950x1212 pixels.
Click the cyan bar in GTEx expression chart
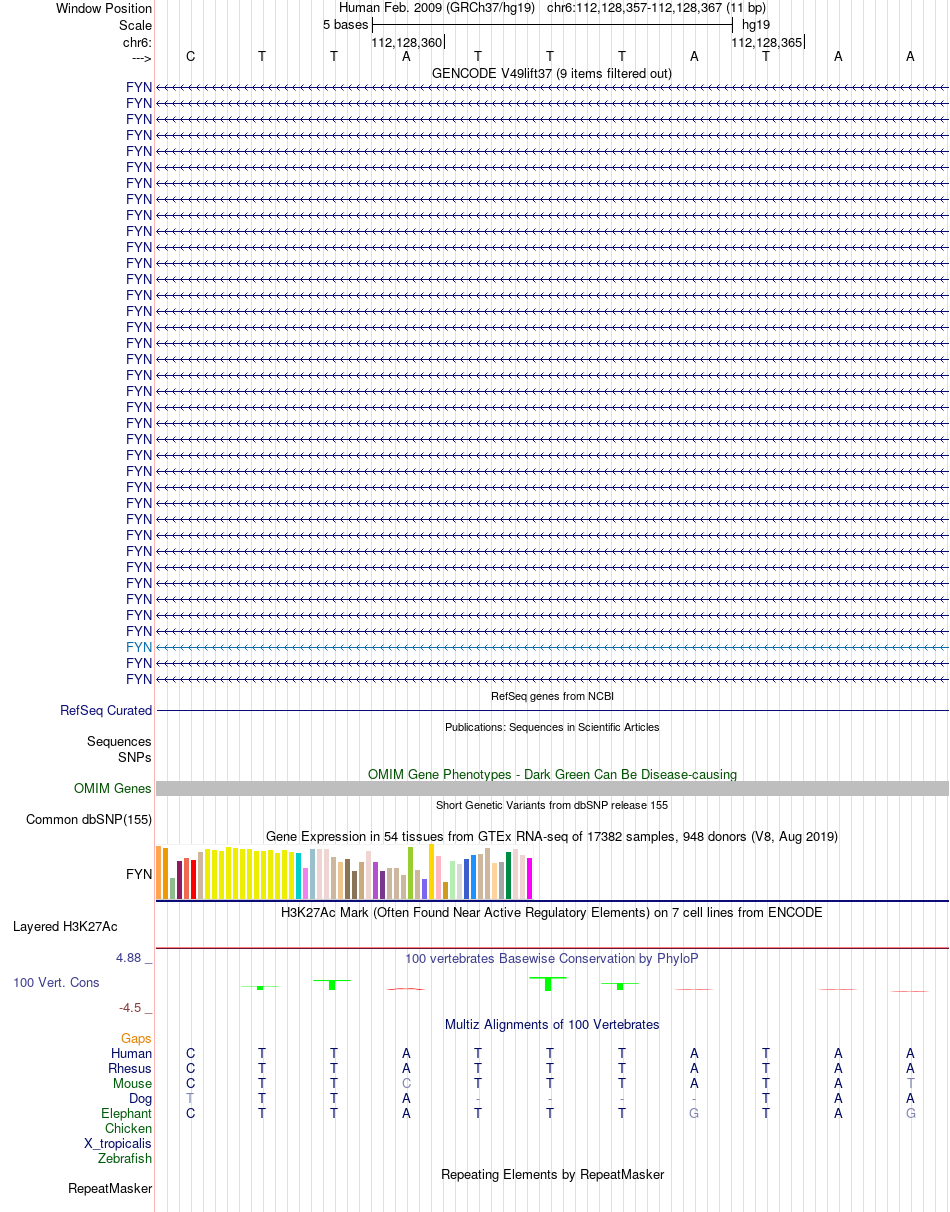299,877
